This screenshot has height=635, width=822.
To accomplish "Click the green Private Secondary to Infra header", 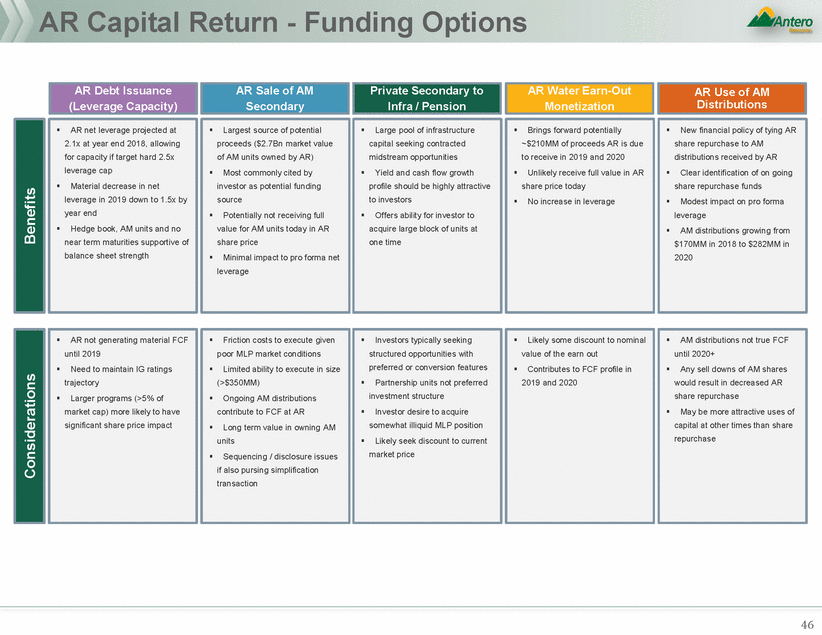I will point(426,98).
